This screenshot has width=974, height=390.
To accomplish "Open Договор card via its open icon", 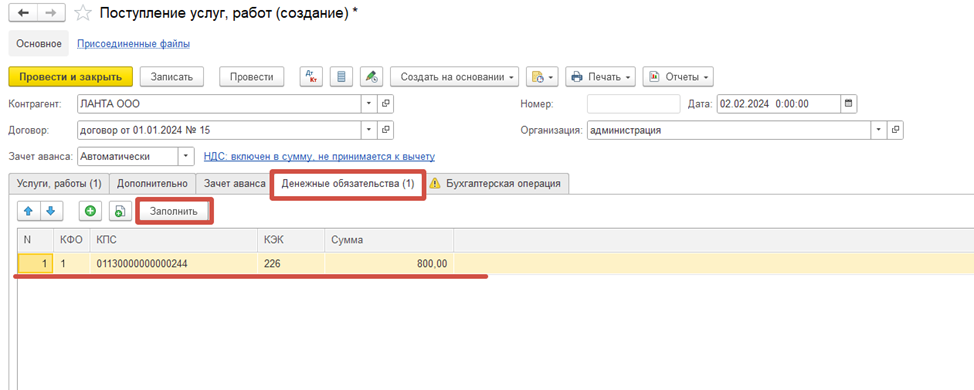I will click(x=386, y=130).
